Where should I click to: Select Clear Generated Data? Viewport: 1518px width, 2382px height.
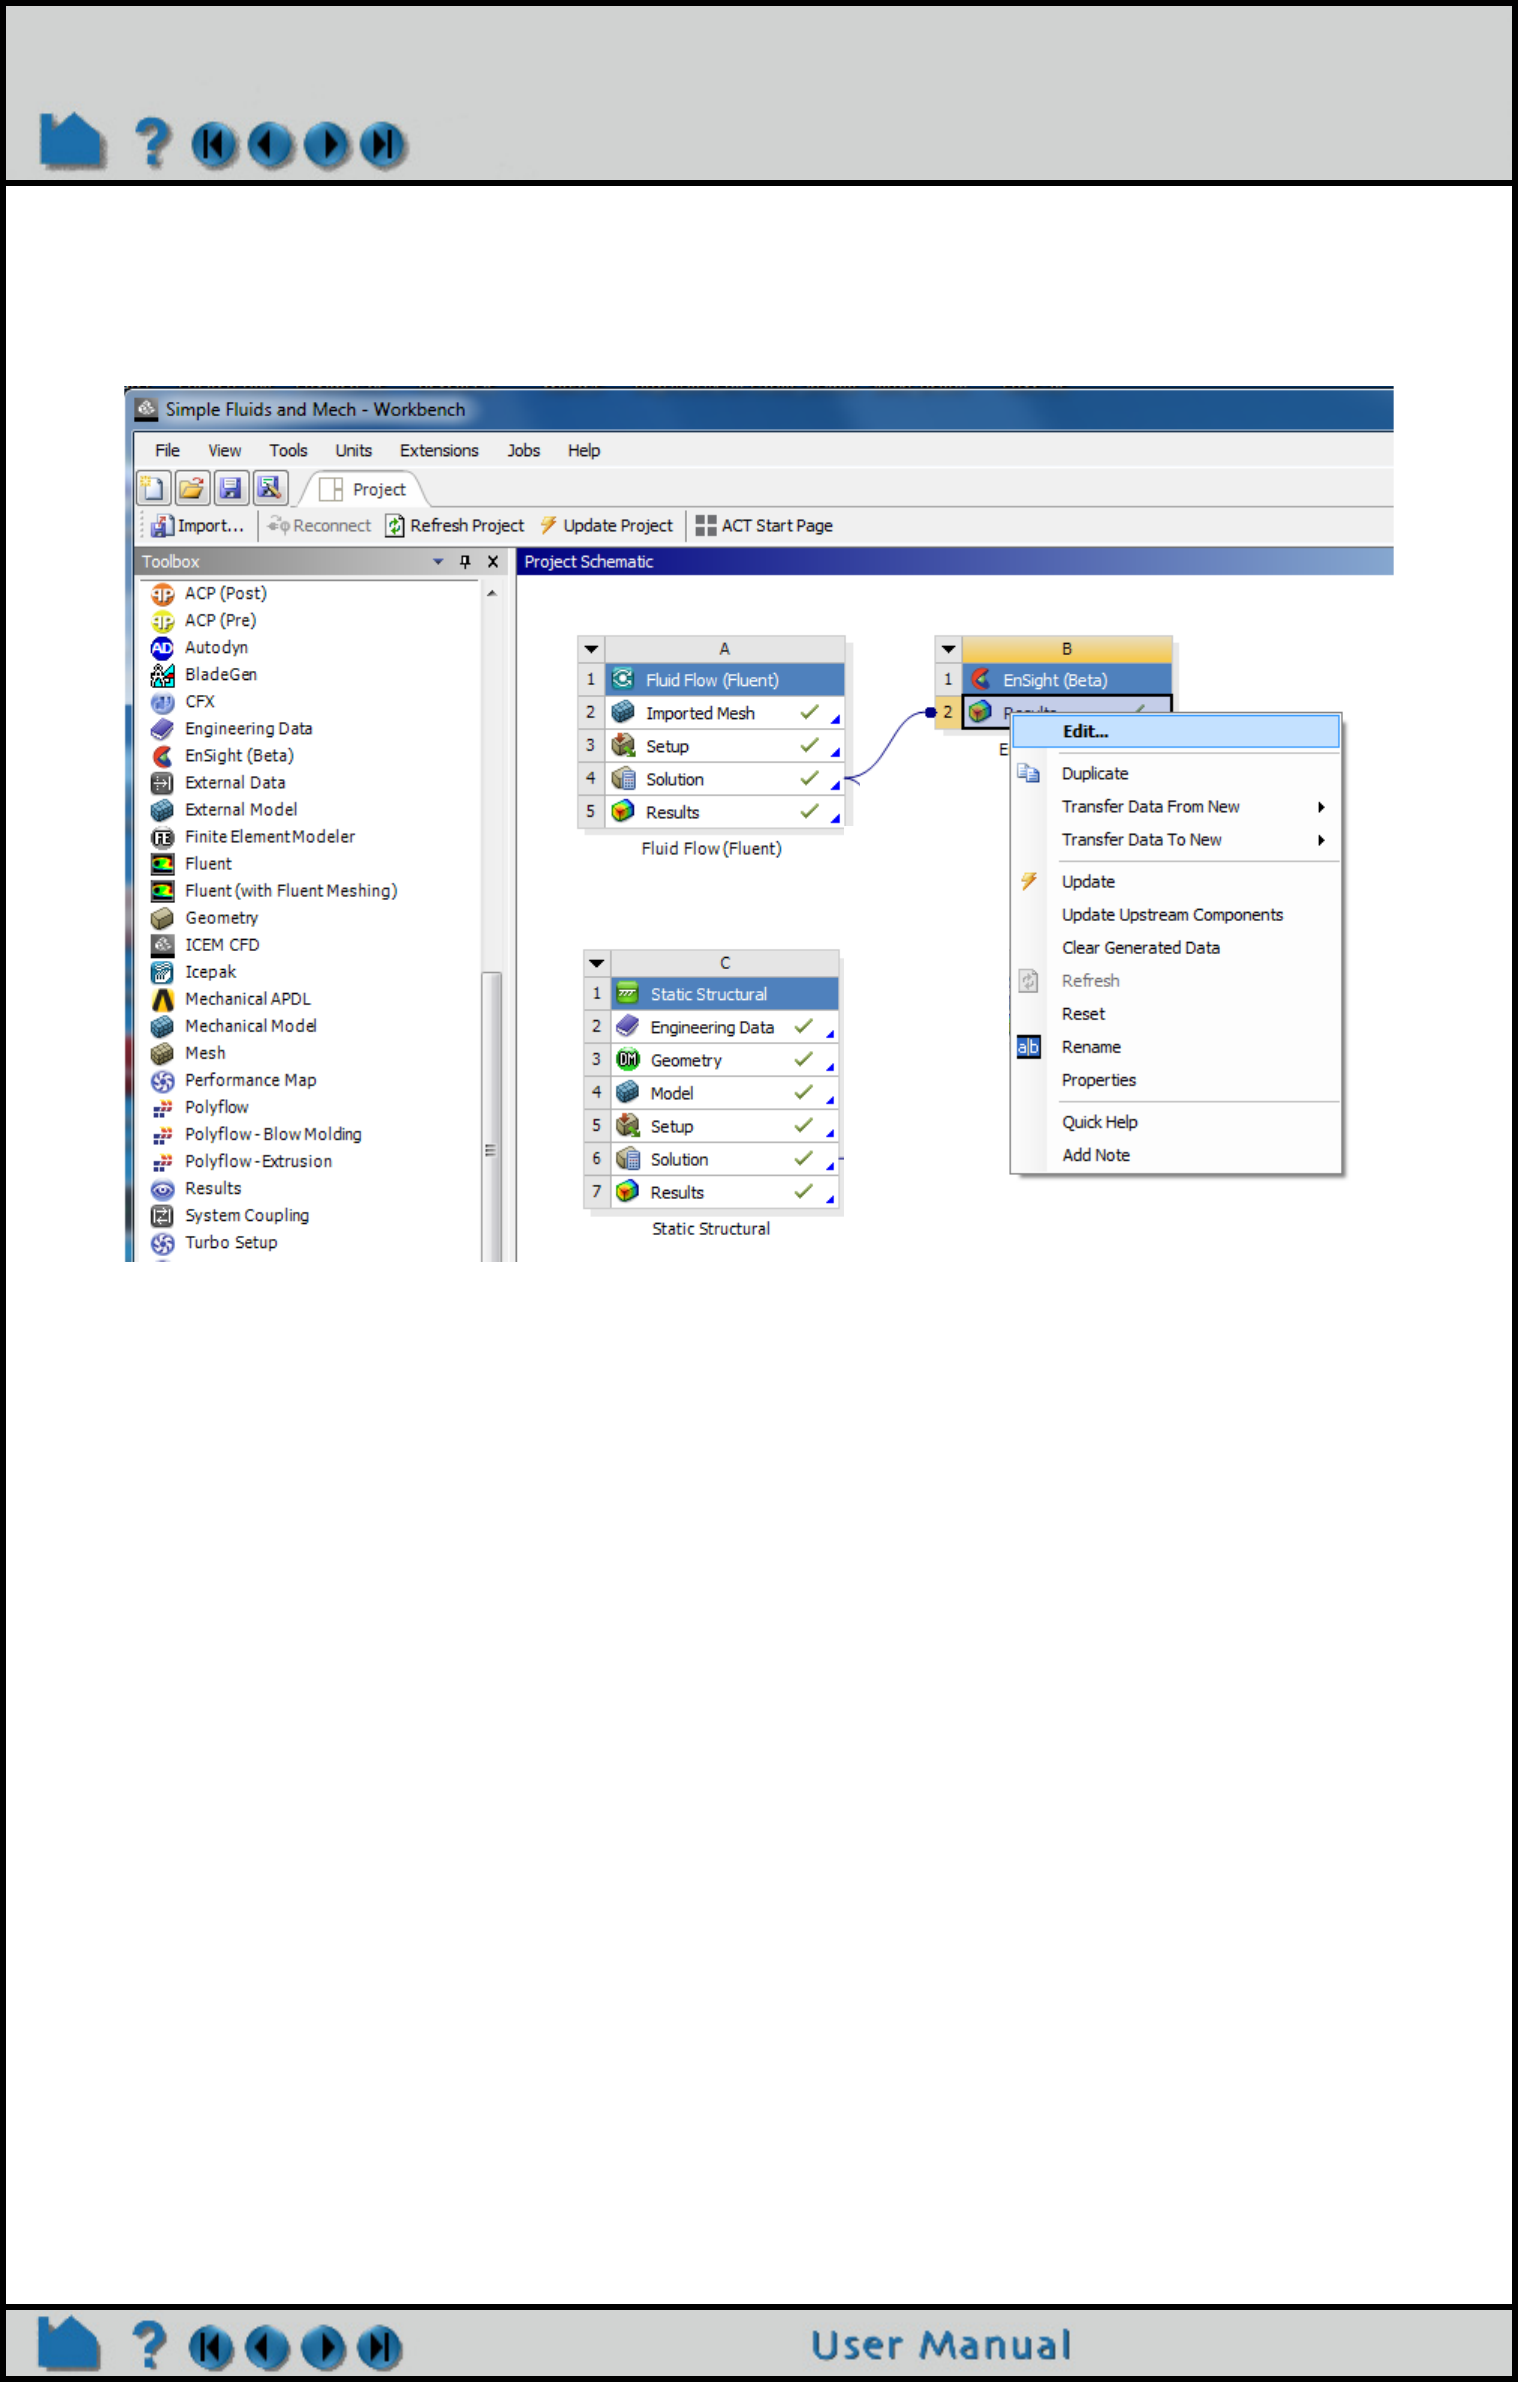coord(1176,948)
